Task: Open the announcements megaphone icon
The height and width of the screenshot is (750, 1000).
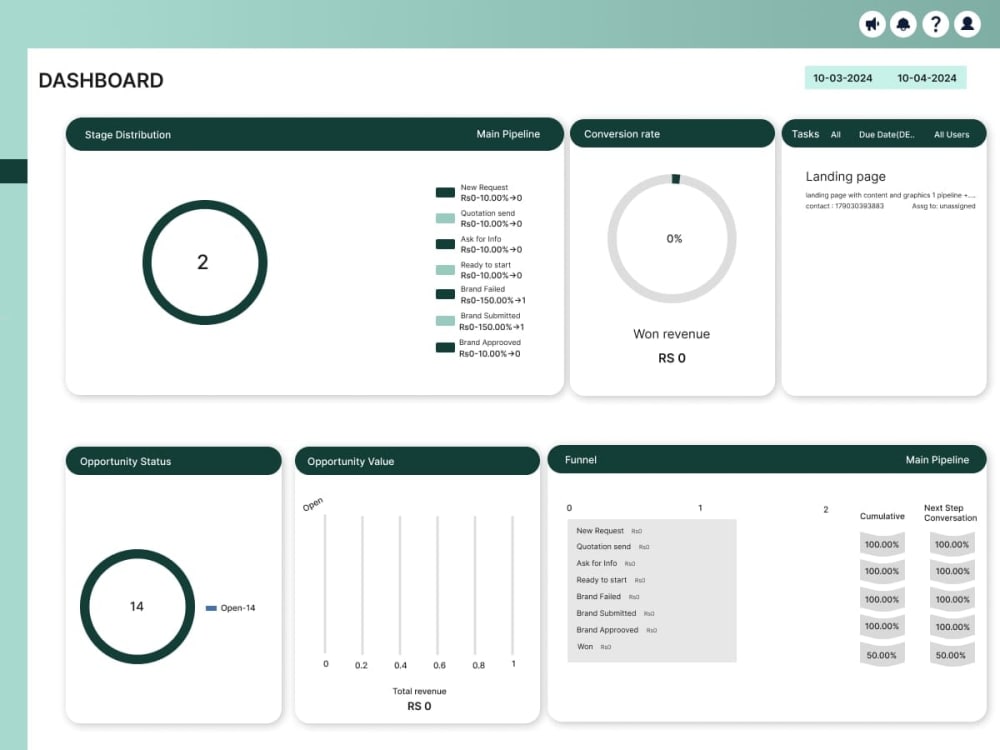Action: [872, 24]
